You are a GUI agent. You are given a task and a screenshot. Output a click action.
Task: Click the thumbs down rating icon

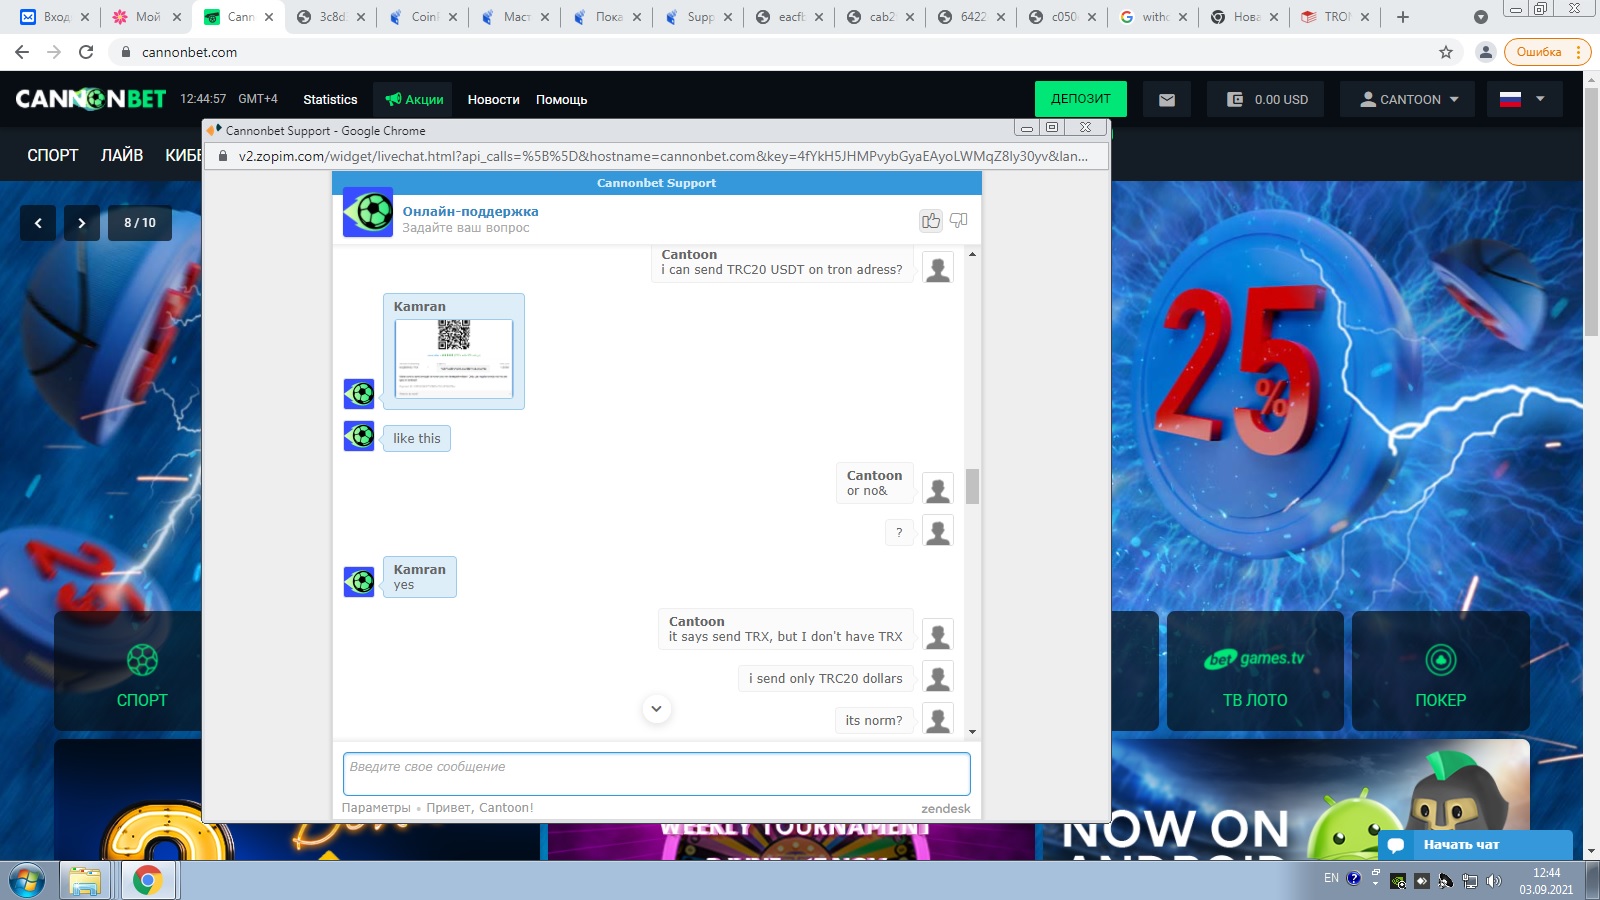click(959, 220)
